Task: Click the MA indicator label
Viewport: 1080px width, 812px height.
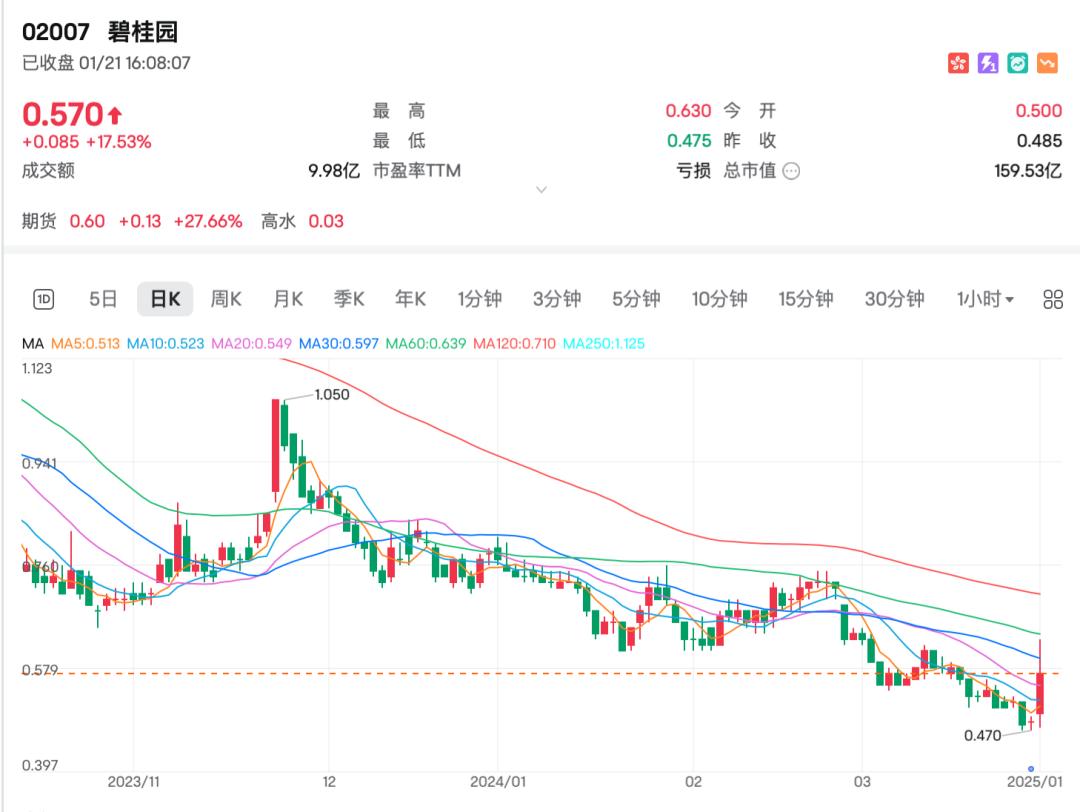Action: click(32, 344)
